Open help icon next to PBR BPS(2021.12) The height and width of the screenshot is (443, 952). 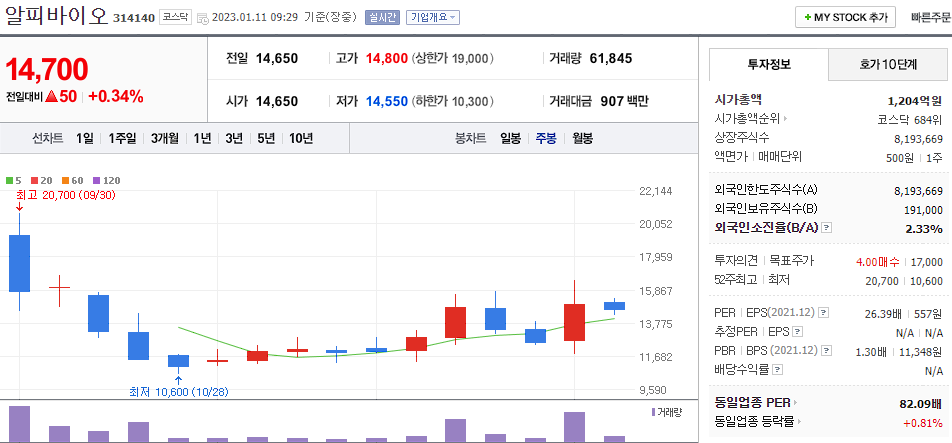826,351
